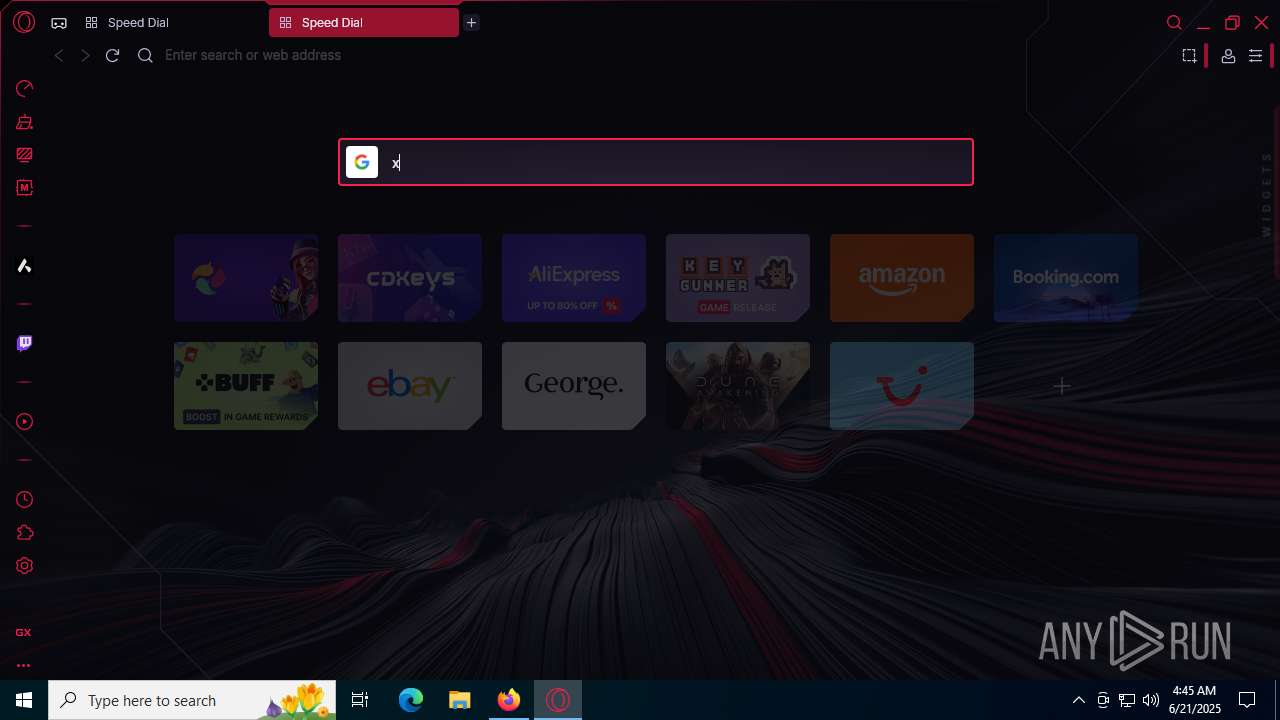The height and width of the screenshot is (720, 1280).
Task: Open File Explorer from taskbar
Action: [459, 700]
